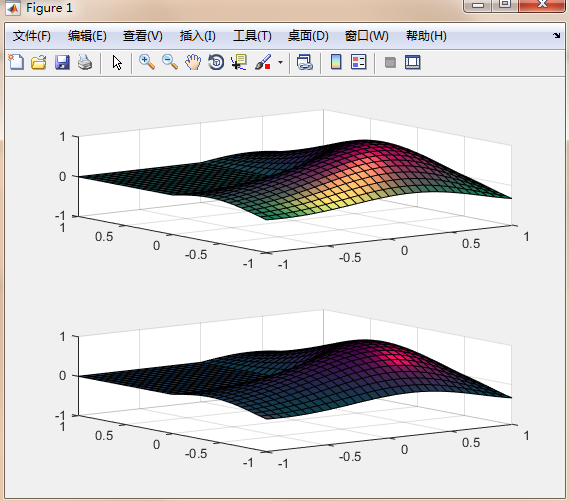Click the Link Plot toolbar icon
569x501 pixels.
click(305, 62)
